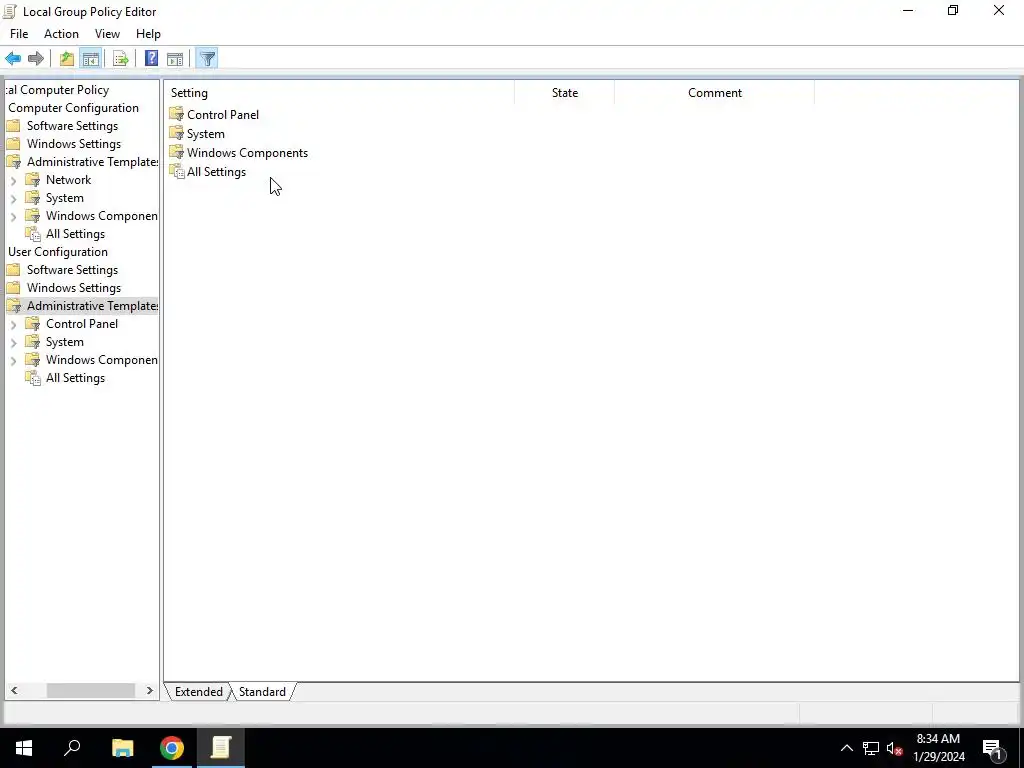Click the All Settings icon in list
Screen dimensions: 1024x768
click(x=176, y=172)
